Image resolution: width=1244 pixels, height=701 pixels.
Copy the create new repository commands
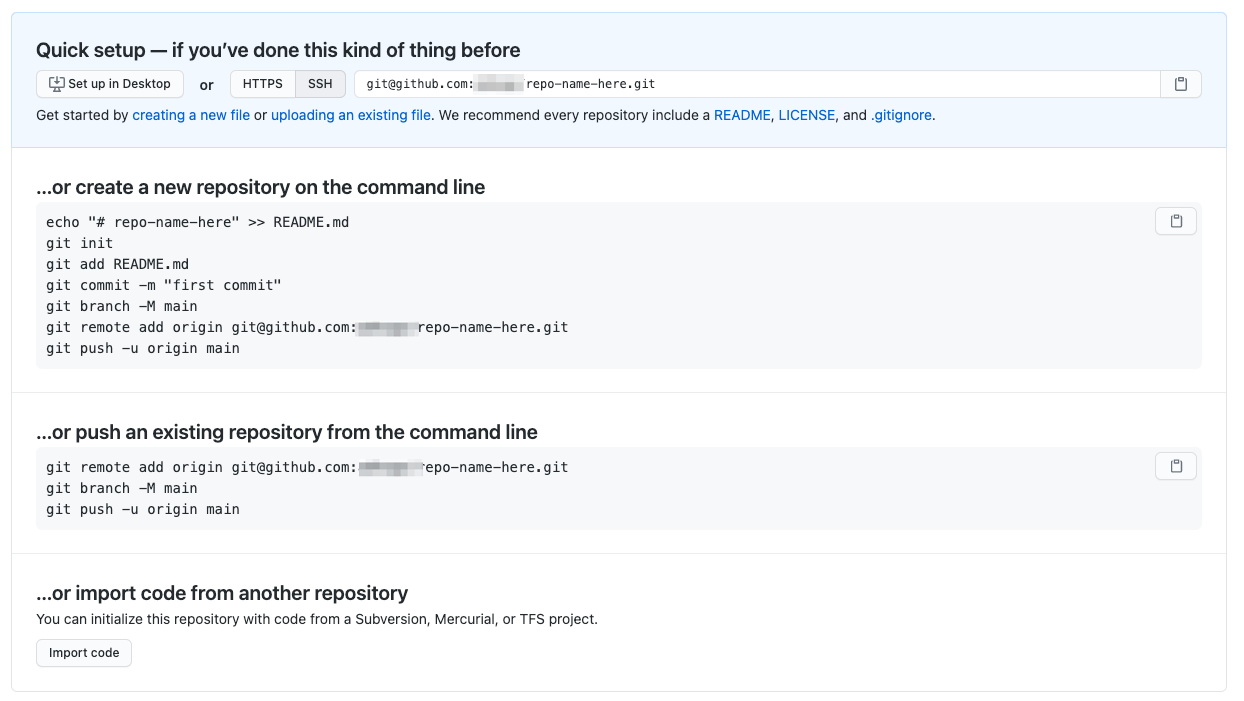coord(1175,221)
